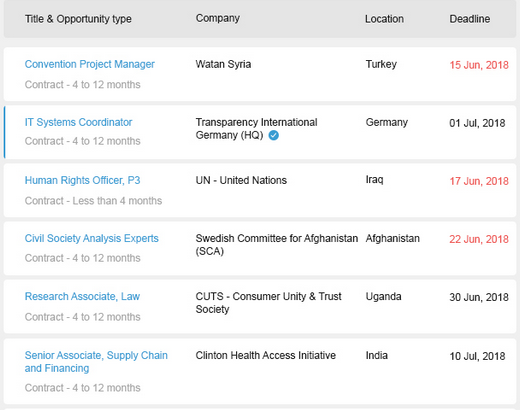
Task: Click Clinton Health Access Initiative company
Action: pos(266,355)
